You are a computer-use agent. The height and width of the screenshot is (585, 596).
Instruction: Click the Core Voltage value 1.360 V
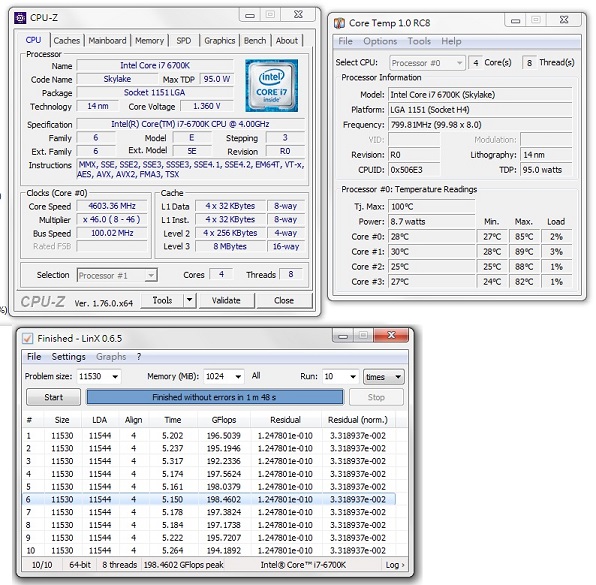(206, 106)
